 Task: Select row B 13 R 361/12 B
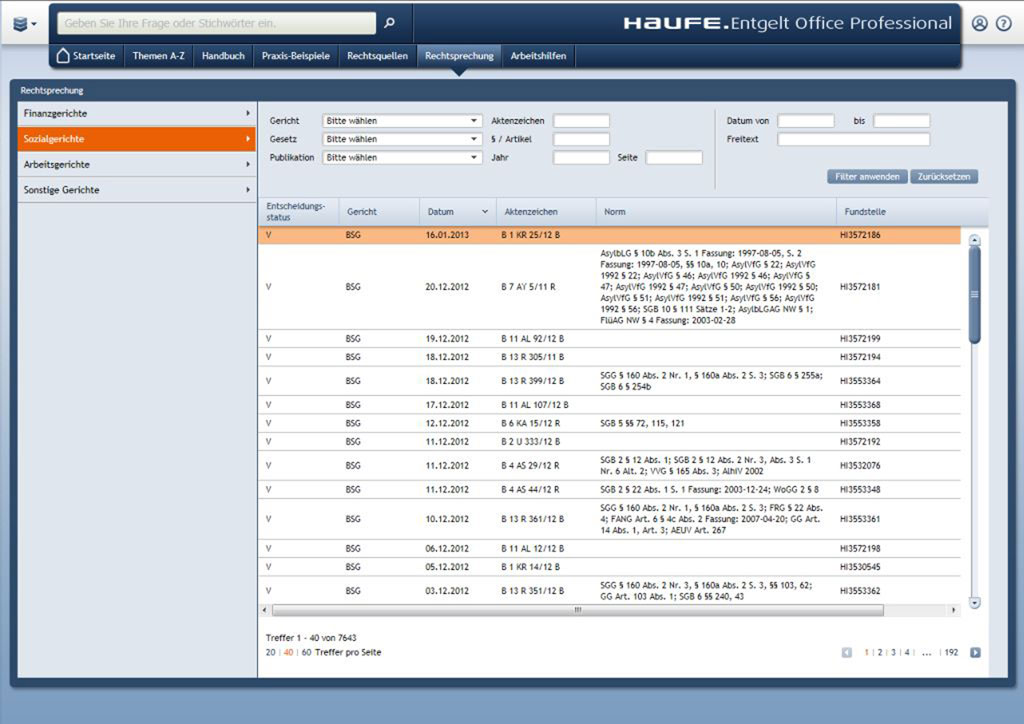(x=610, y=519)
